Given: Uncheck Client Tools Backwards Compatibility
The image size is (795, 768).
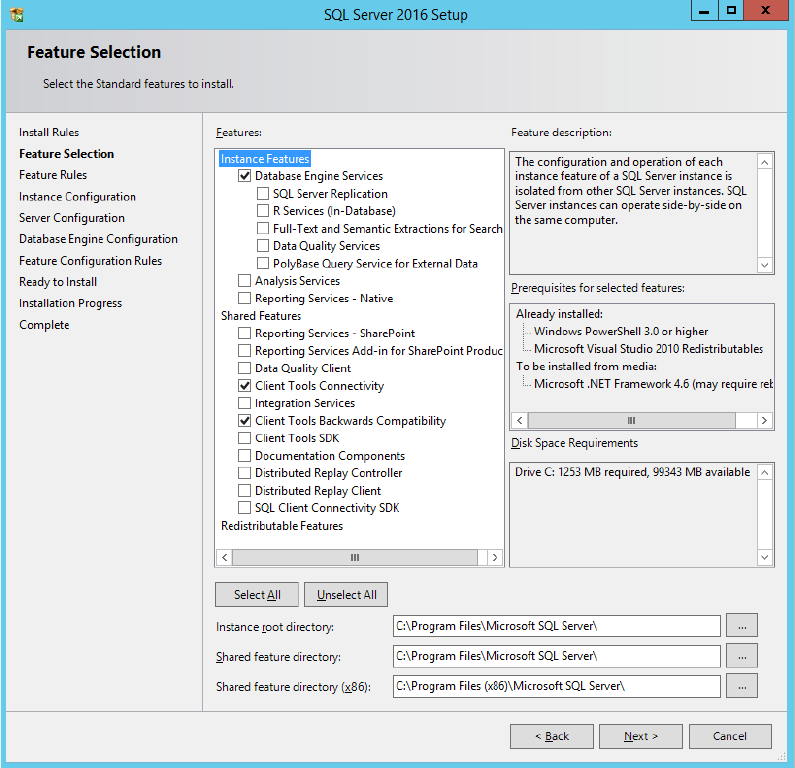Looking at the screenshot, I should [244, 421].
